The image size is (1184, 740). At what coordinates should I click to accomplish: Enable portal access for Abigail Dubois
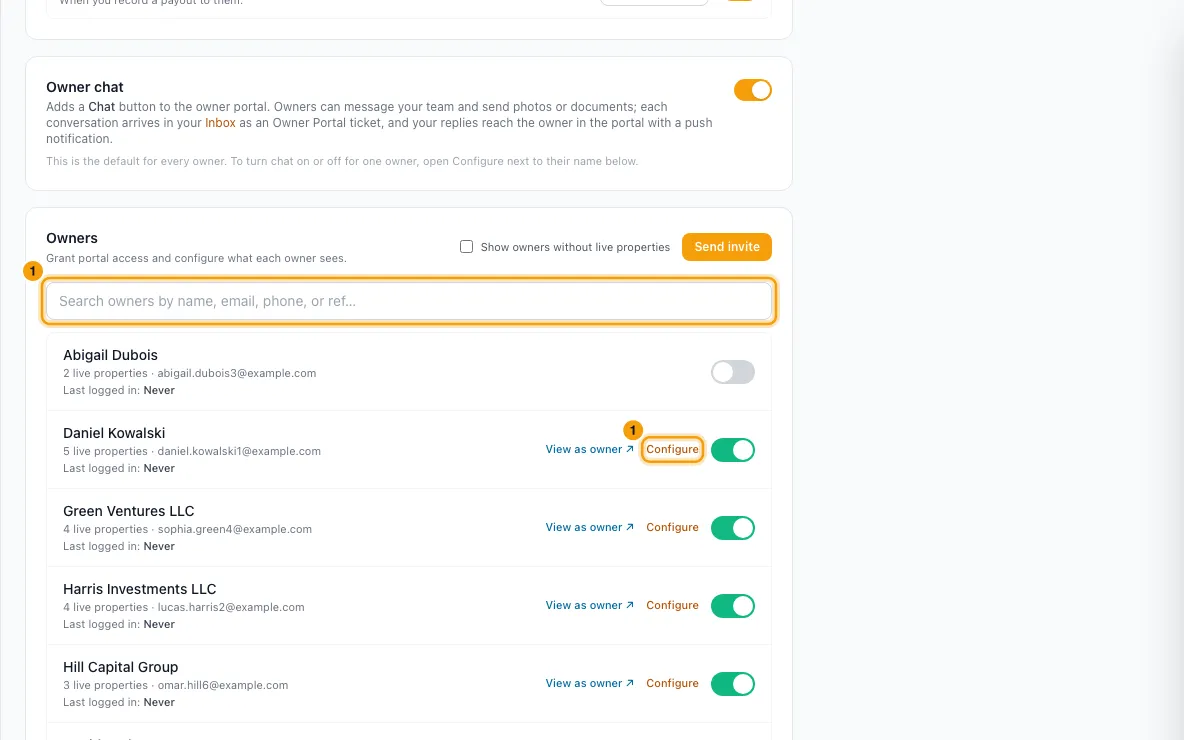[732, 372]
